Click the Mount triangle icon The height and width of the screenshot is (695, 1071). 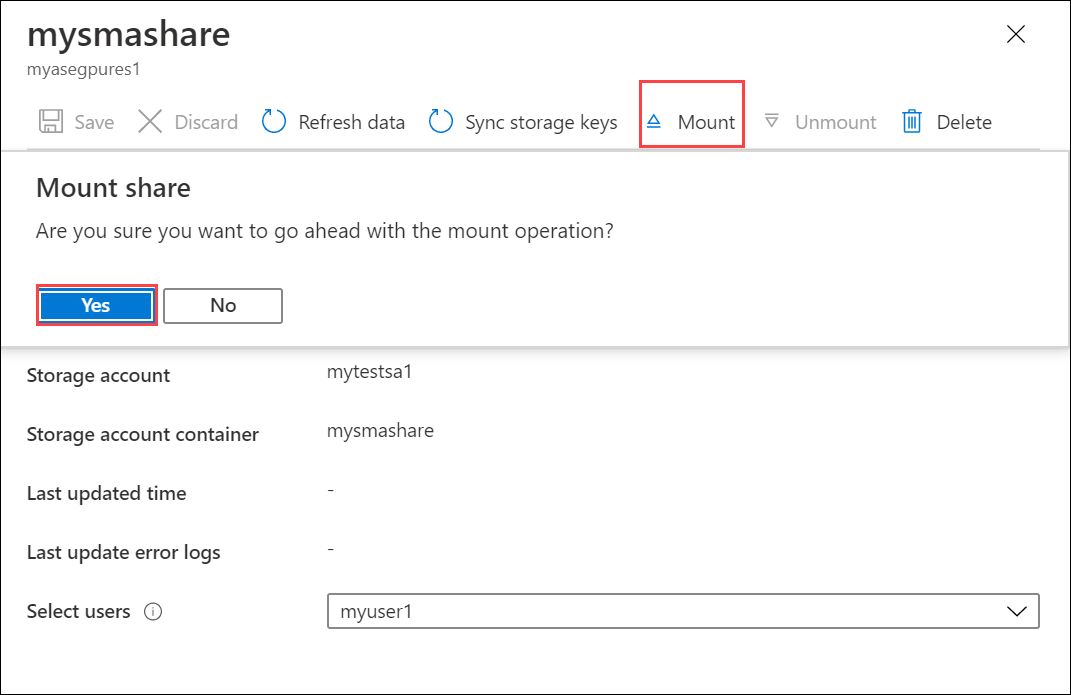point(654,122)
